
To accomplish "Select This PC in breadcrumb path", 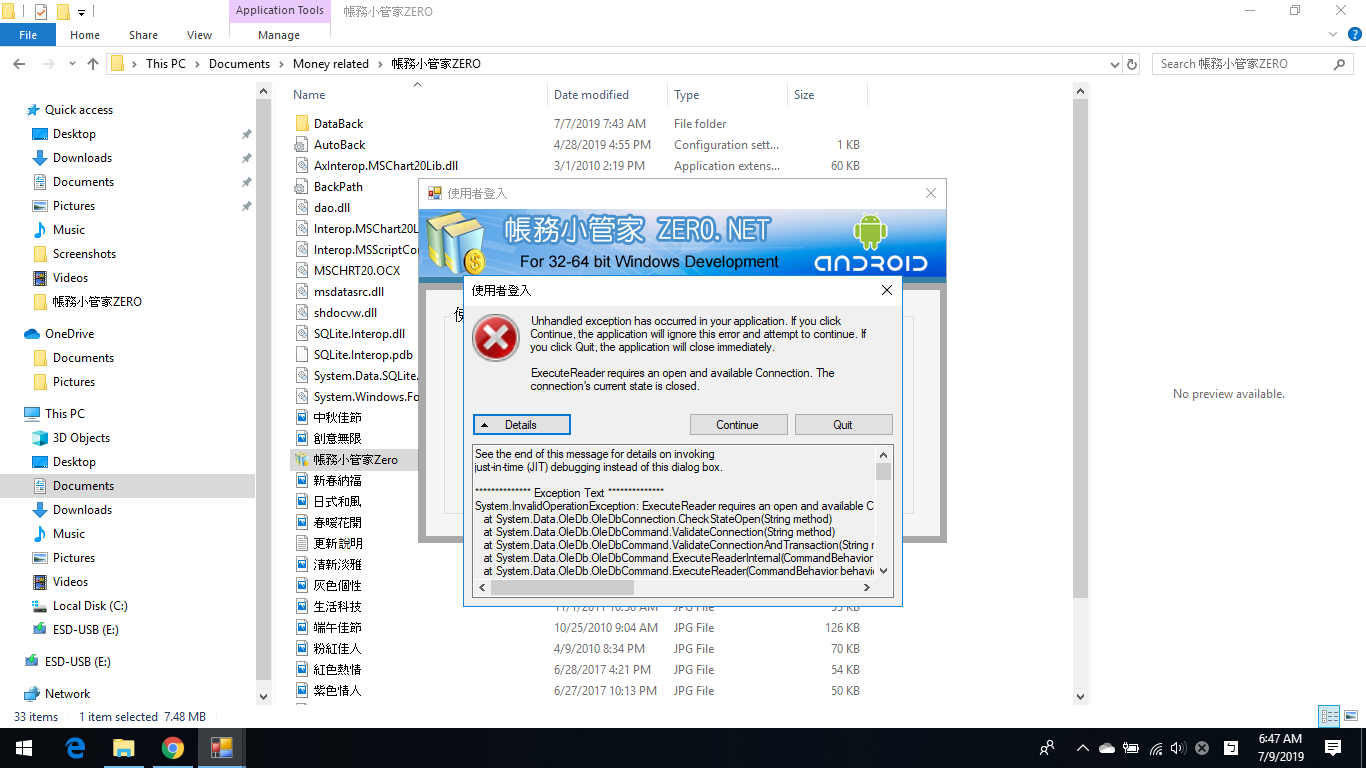I will [166, 64].
